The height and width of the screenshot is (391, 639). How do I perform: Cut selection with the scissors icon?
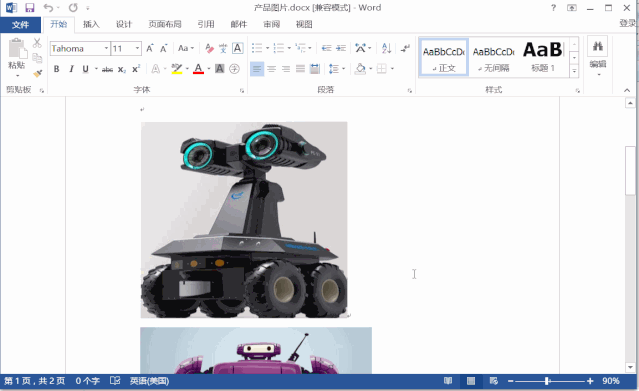(37, 43)
